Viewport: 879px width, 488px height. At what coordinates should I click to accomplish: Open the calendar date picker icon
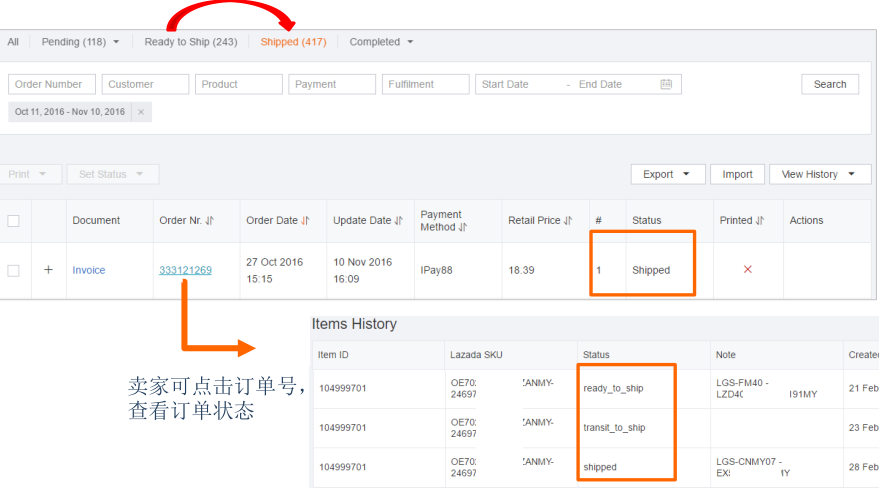point(666,84)
